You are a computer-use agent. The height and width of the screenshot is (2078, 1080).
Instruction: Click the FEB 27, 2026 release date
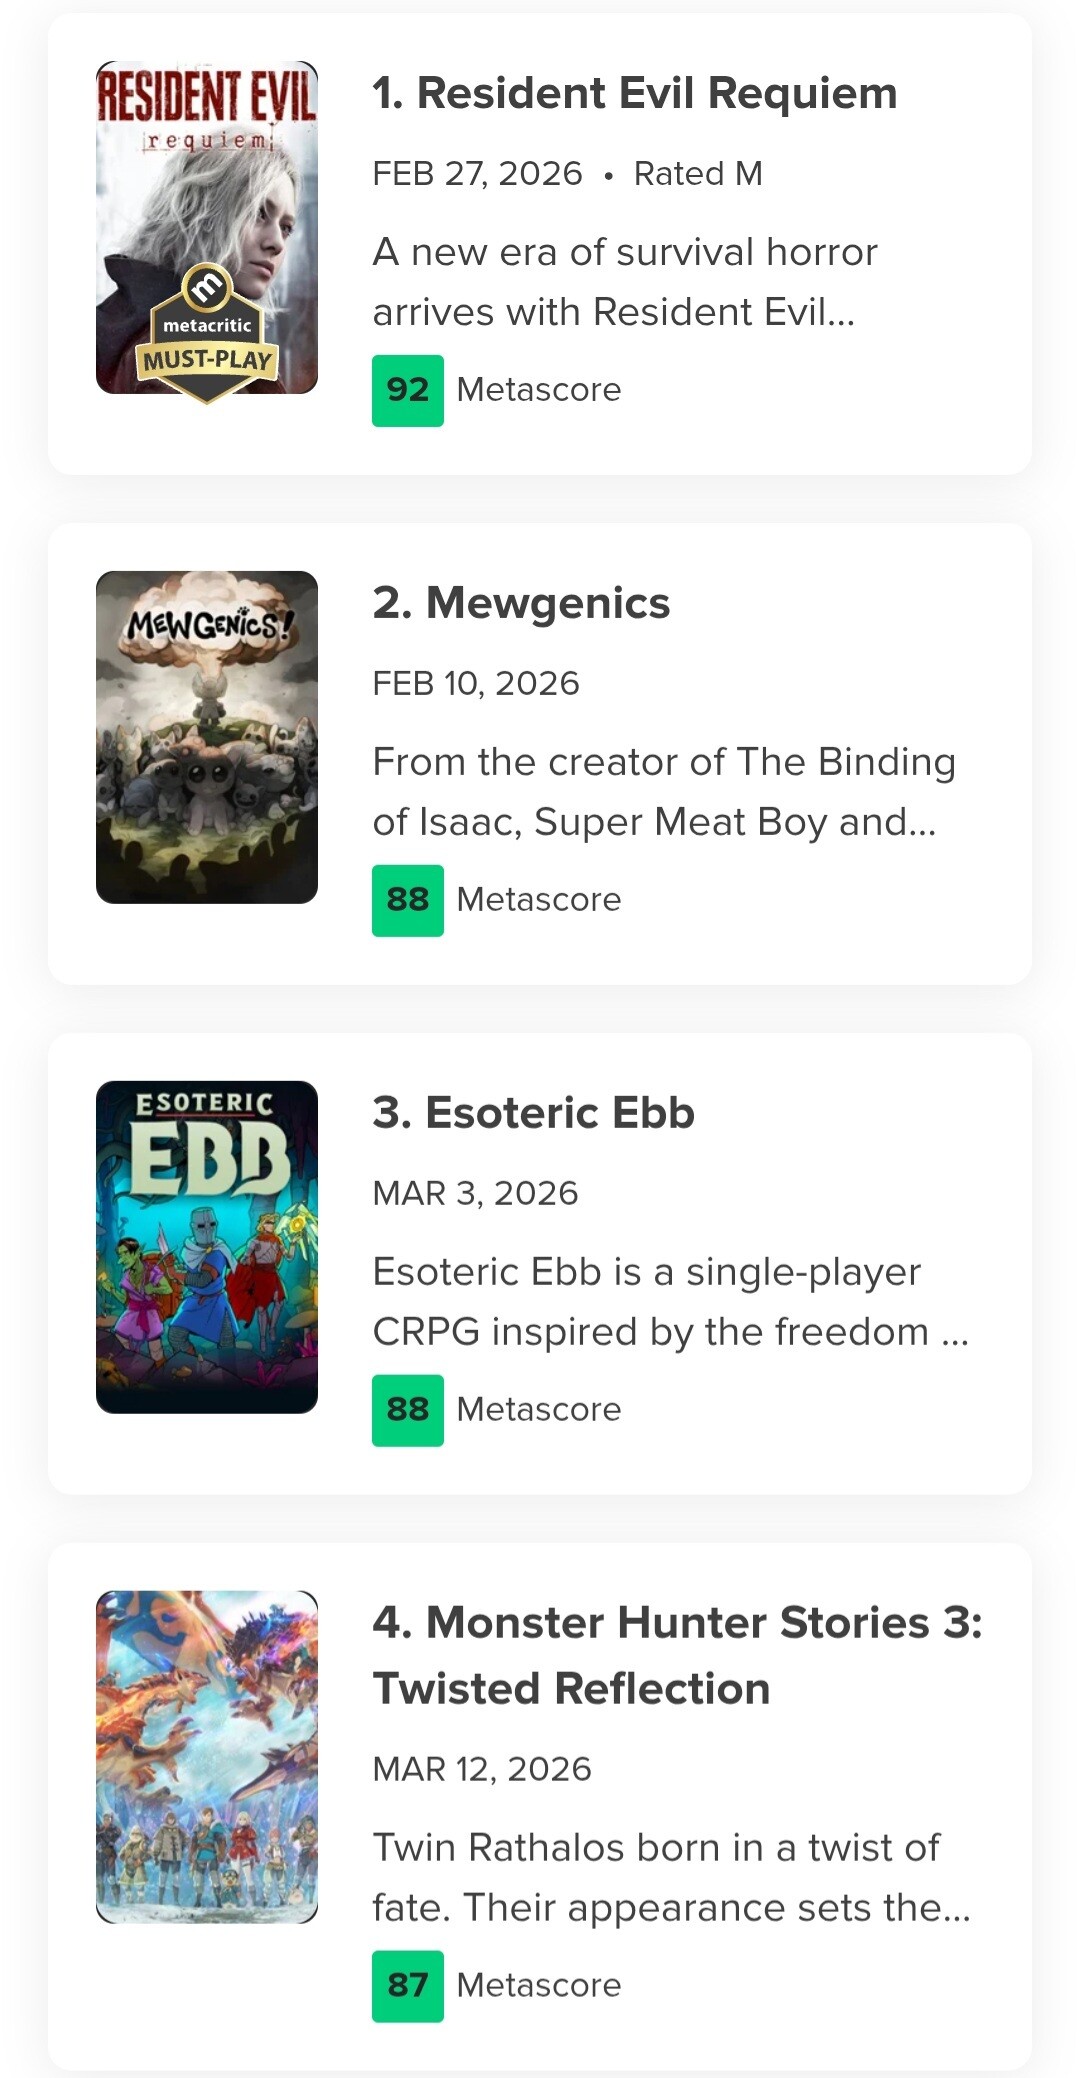tap(477, 174)
